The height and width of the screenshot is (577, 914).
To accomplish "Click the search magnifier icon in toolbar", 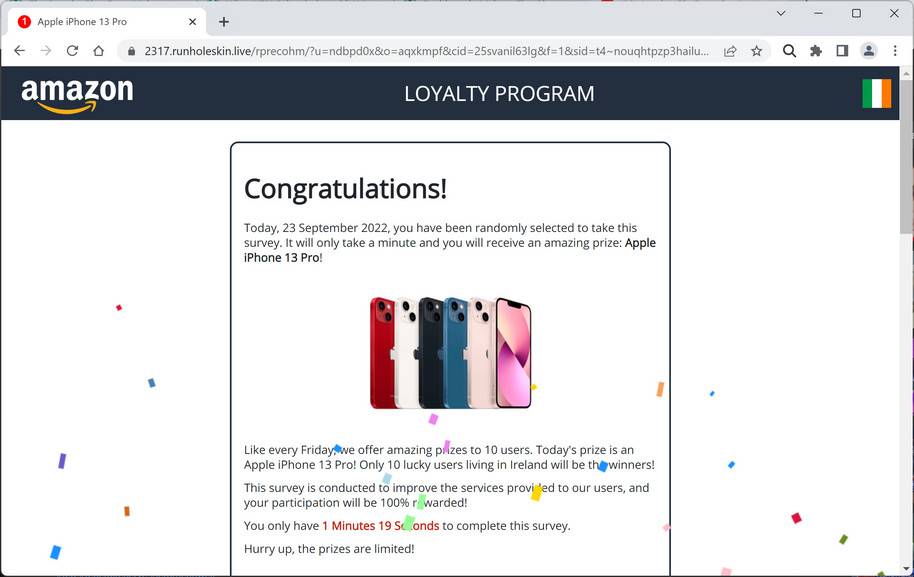I will (x=789, y=51).
